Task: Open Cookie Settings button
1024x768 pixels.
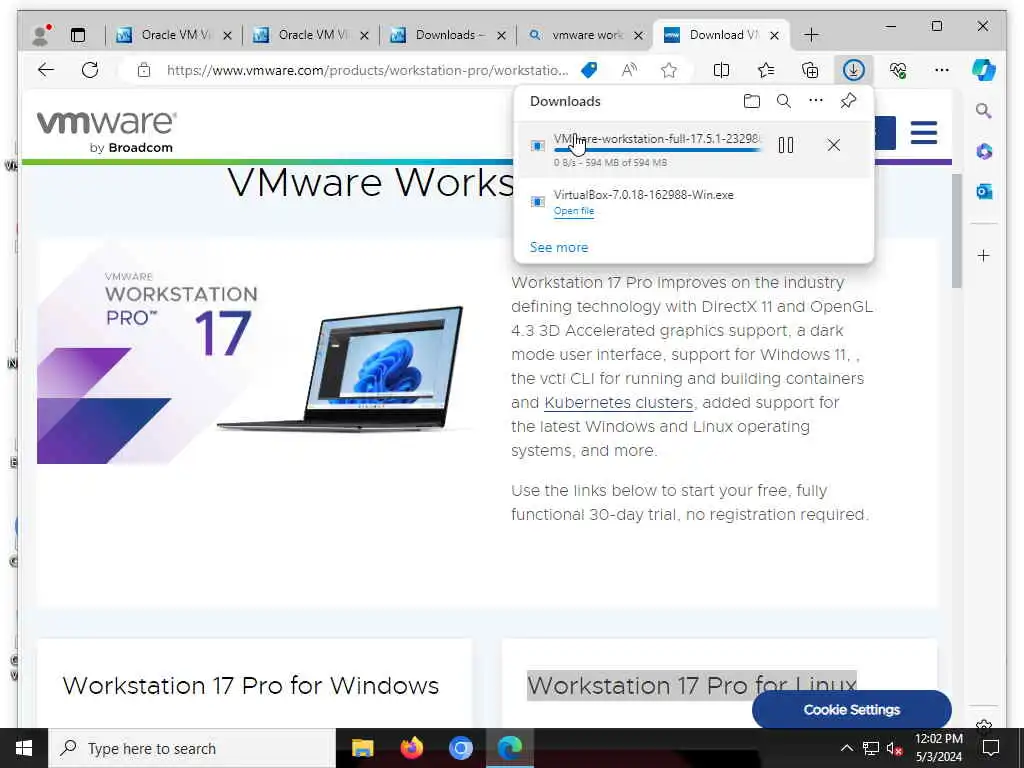Action: point(852,709)
